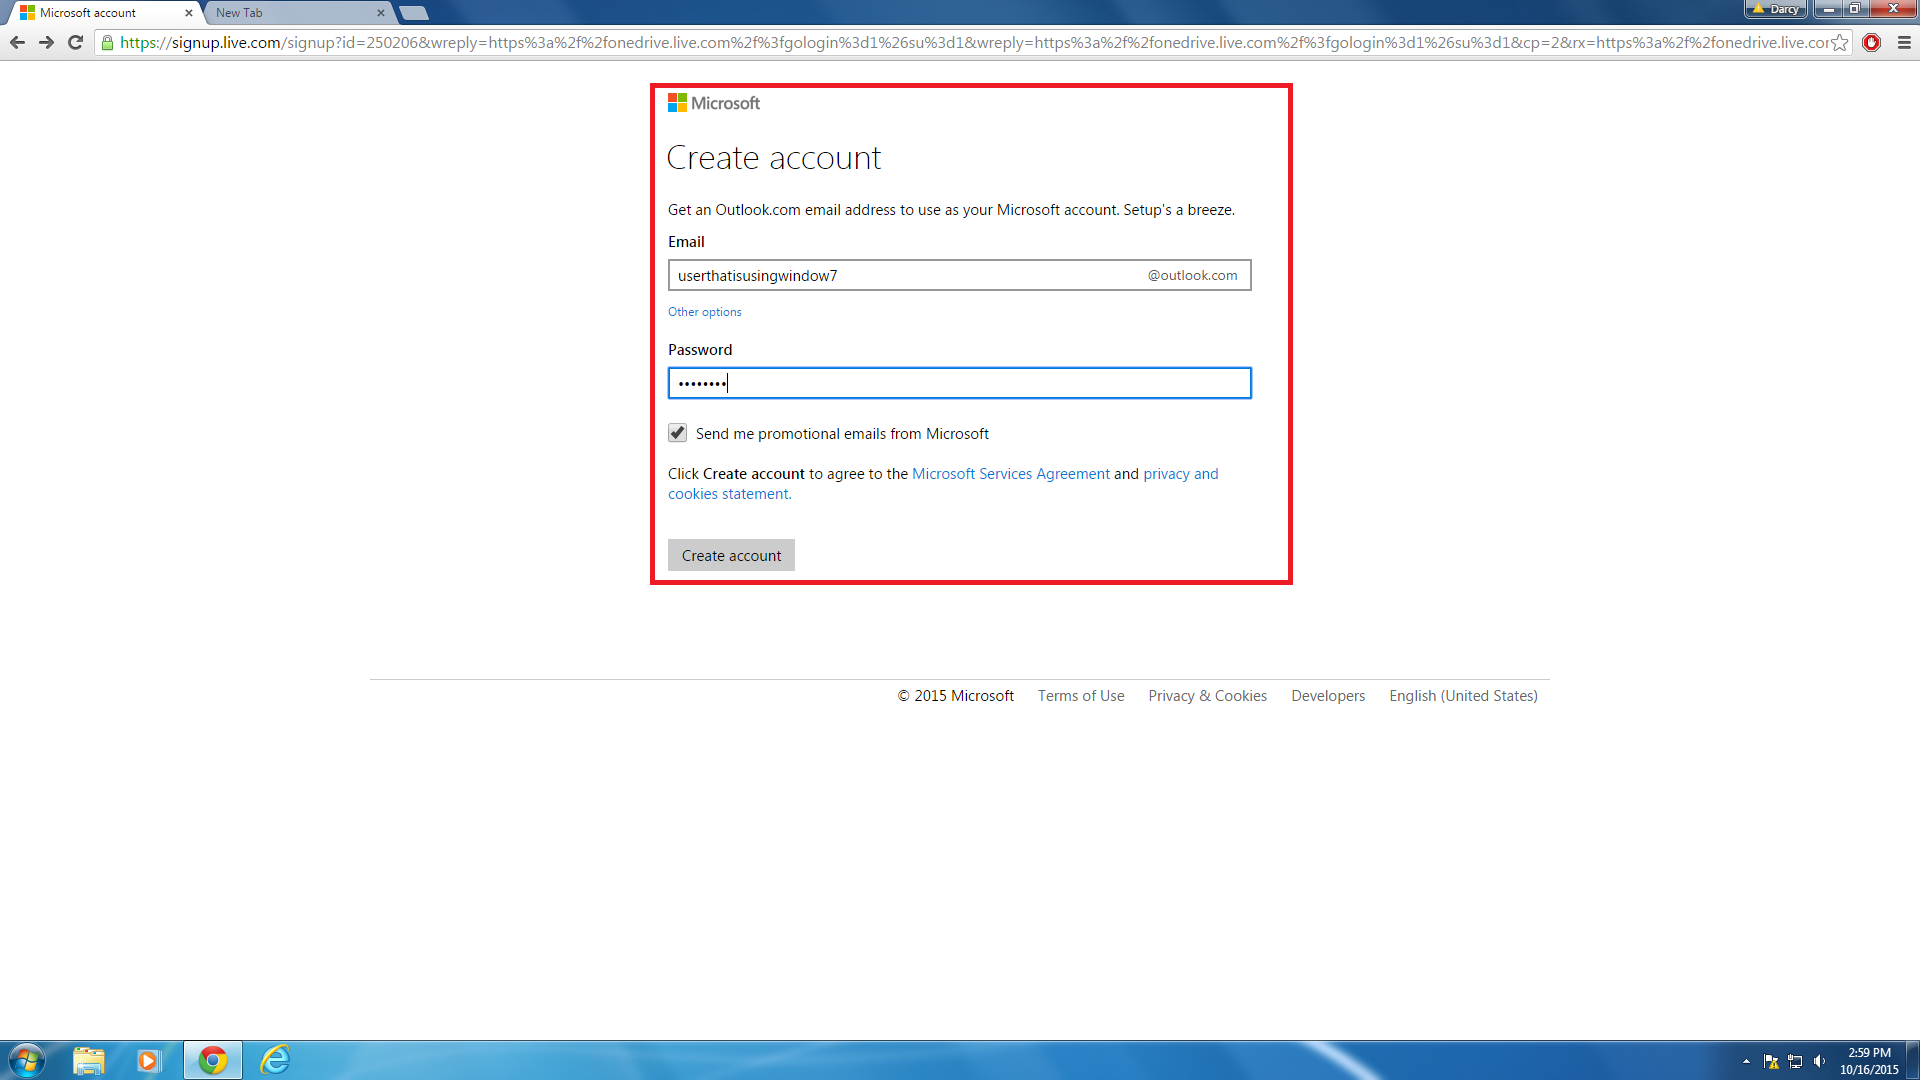Click the Show desktop strip beside clock
This screenshot has width=1920, height=1080.
coord(1912,1060)
